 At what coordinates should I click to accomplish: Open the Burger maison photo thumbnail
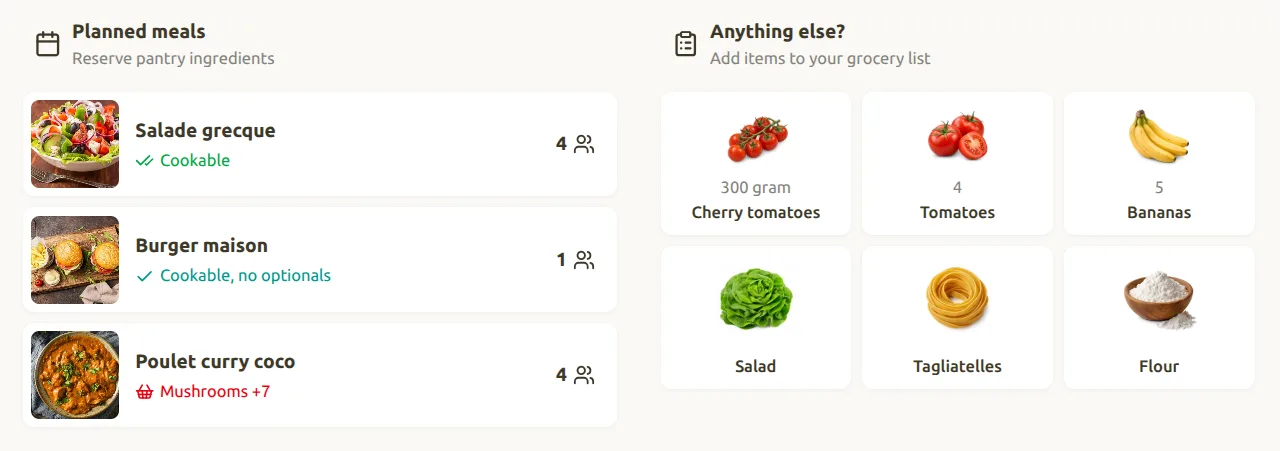coord(75,260)
